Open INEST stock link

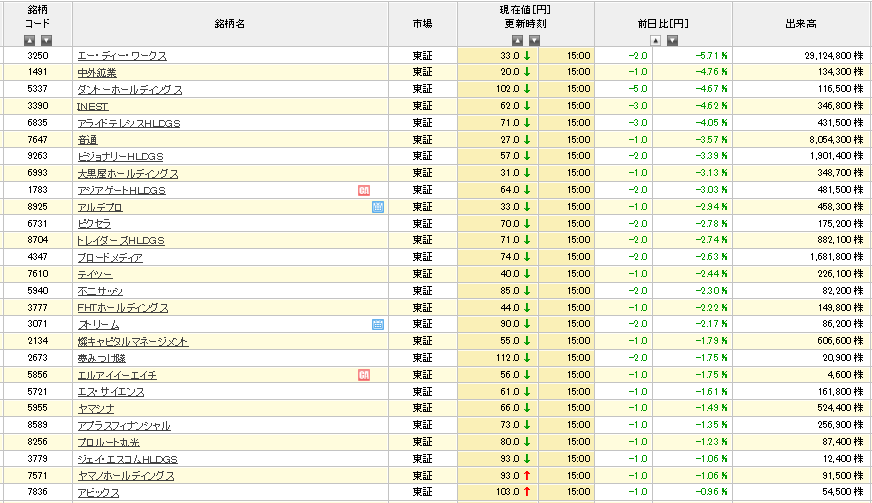coord(92,106)
